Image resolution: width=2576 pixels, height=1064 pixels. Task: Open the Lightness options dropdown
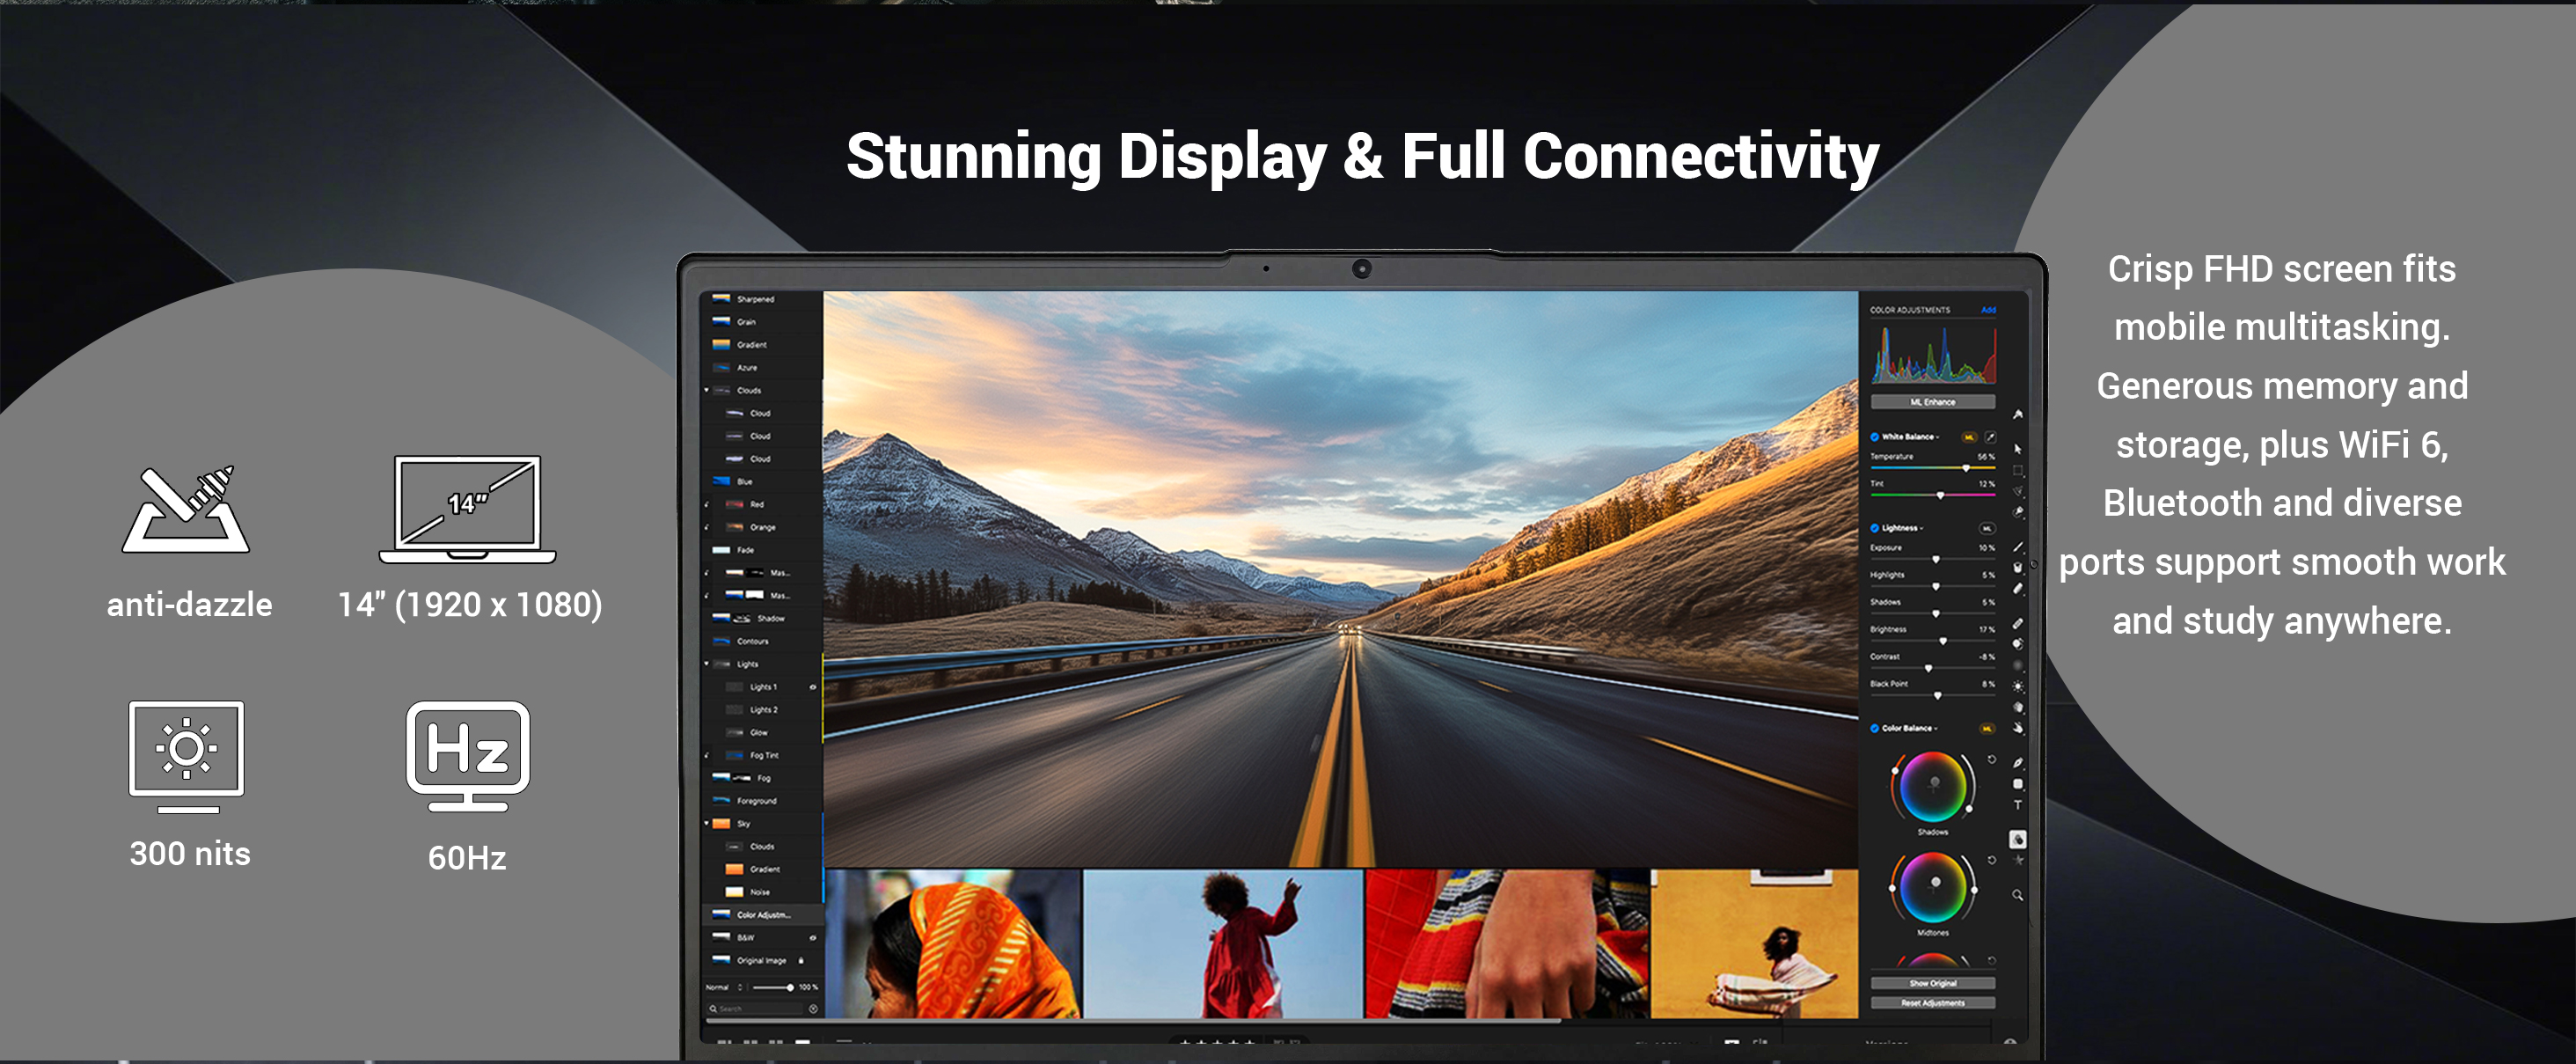[1921, 528]
